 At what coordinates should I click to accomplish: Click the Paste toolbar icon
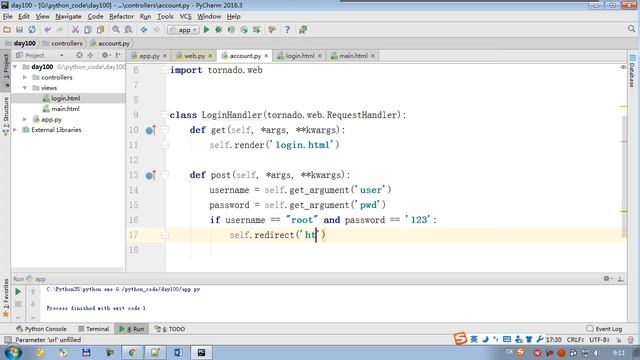click(100, 30)
